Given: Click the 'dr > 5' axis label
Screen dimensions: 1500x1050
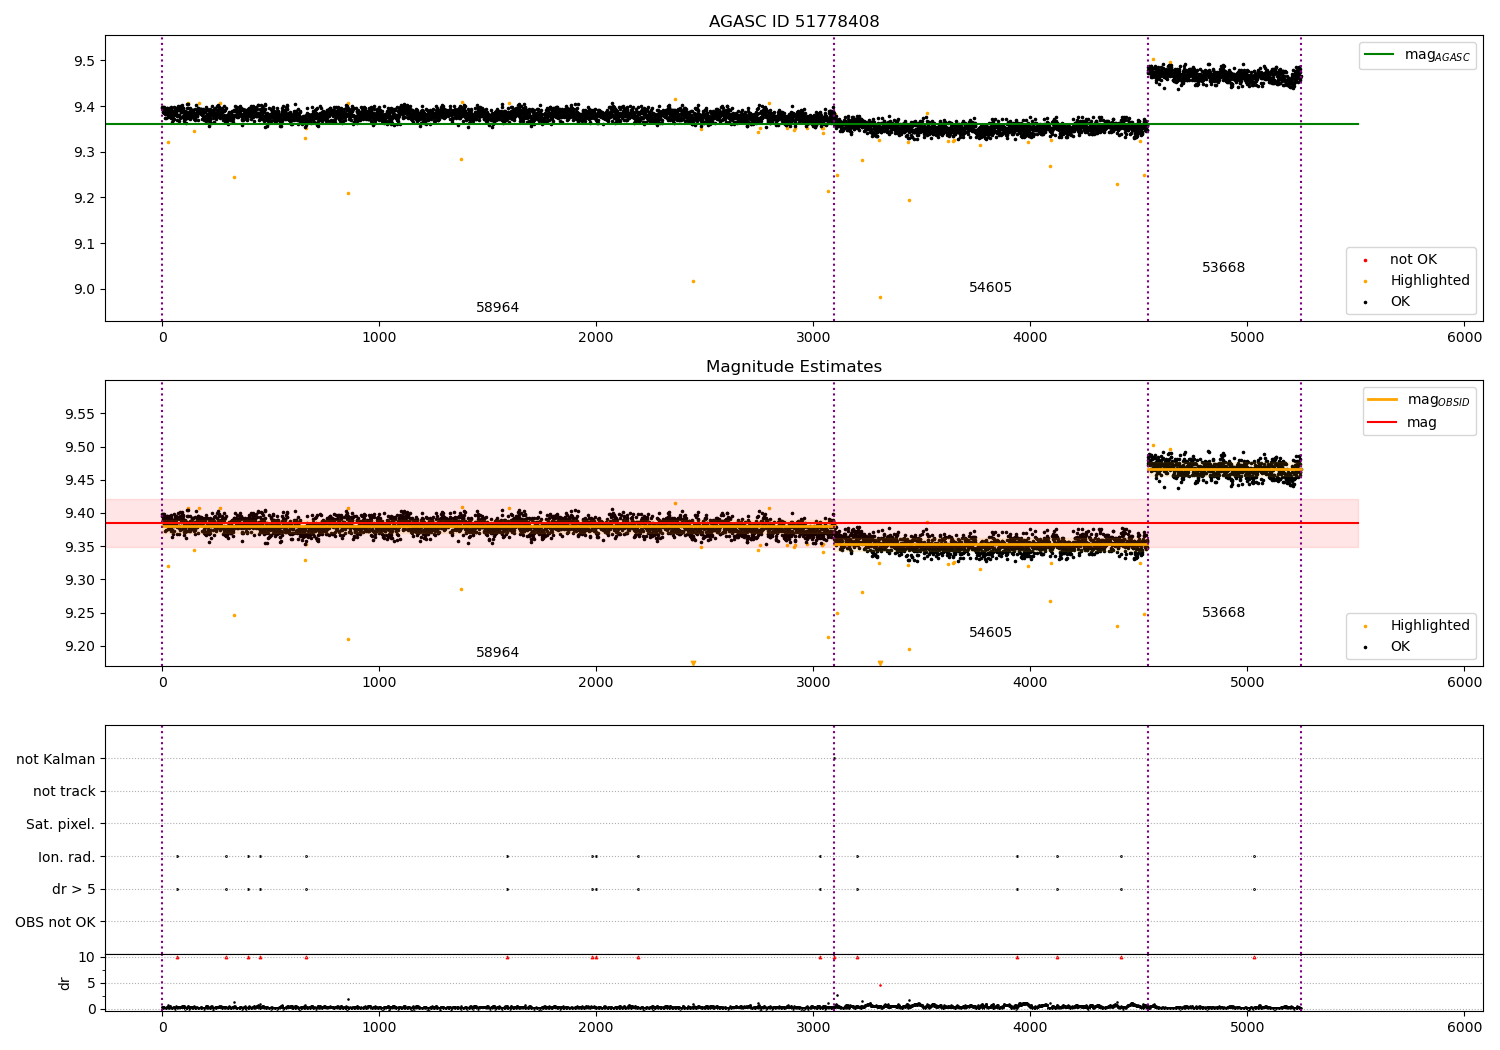Looking at the screenshot, I should click(74, 890).
